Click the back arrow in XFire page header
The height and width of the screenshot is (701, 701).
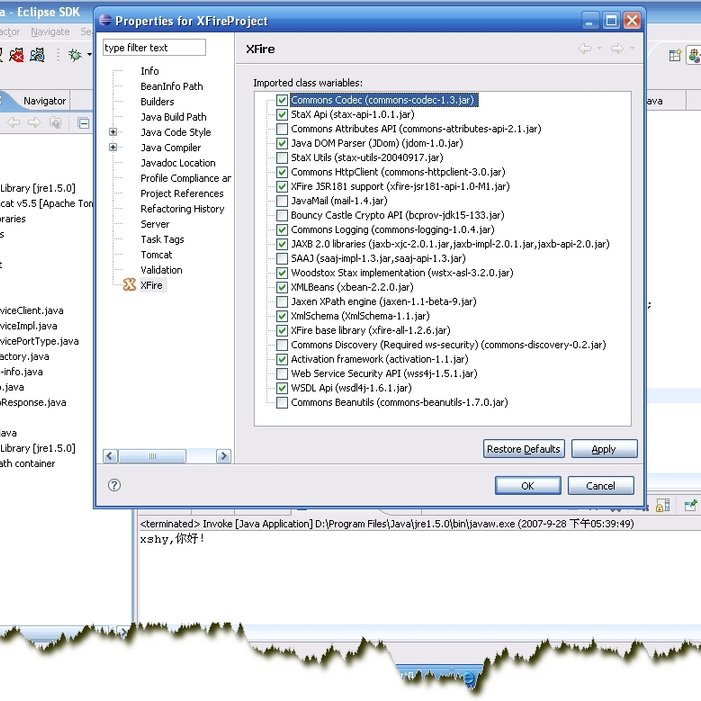(585, 49)
